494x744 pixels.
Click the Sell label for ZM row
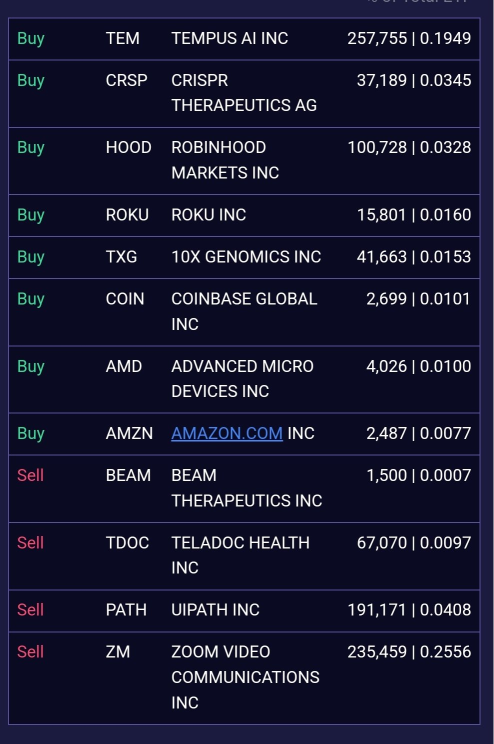click(30, 652)
